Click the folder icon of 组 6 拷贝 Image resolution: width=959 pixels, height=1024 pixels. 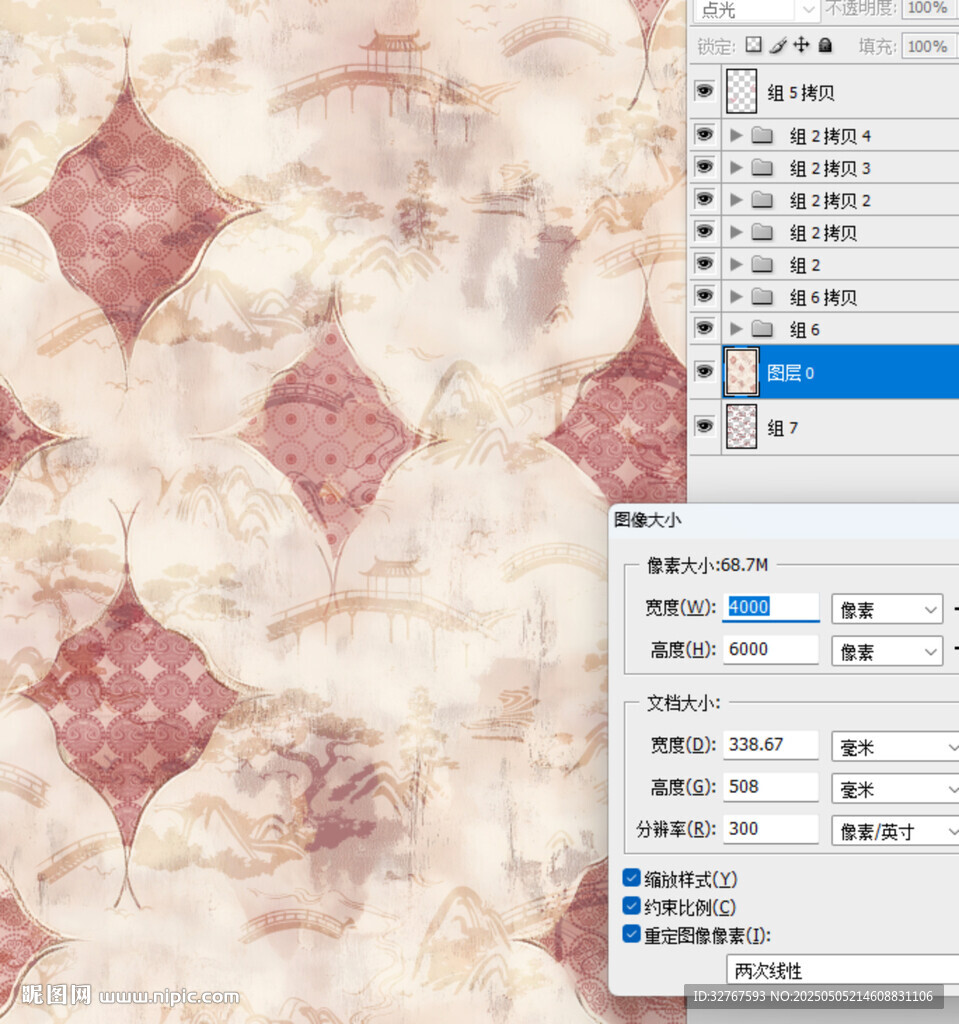(763, 297)
